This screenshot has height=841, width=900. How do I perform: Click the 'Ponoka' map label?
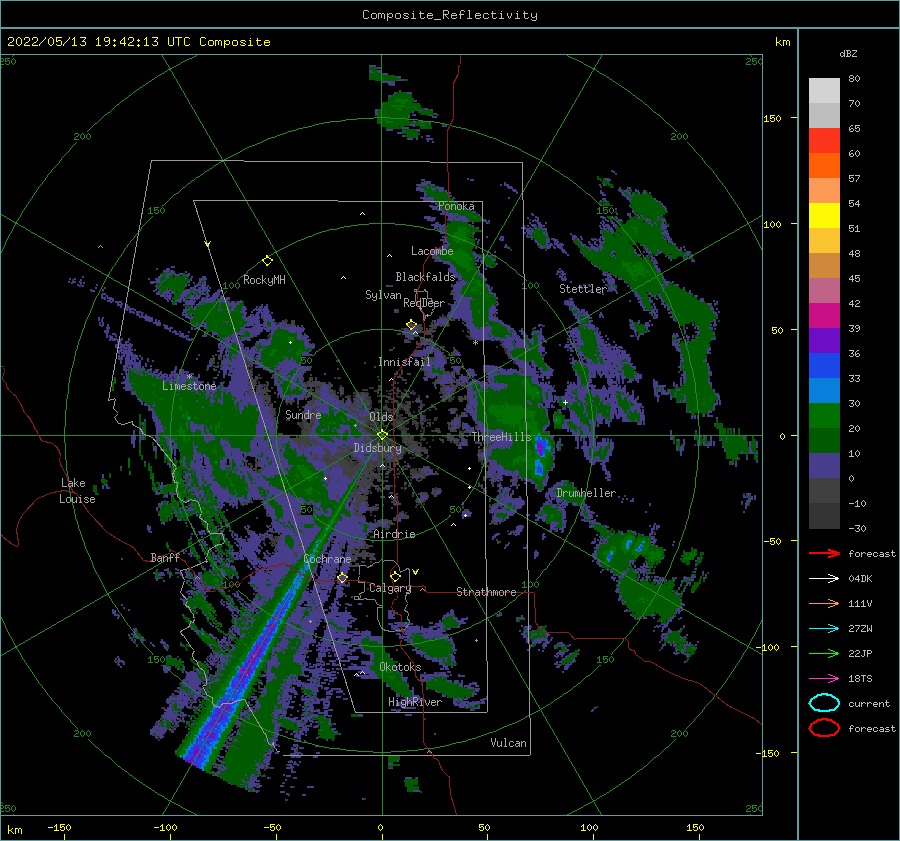(456, 206)
